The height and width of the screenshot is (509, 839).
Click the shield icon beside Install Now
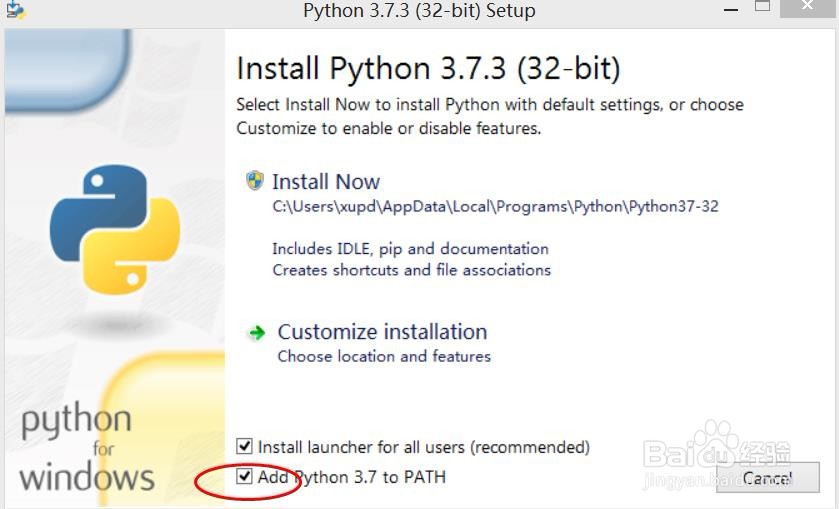(255, 181)
